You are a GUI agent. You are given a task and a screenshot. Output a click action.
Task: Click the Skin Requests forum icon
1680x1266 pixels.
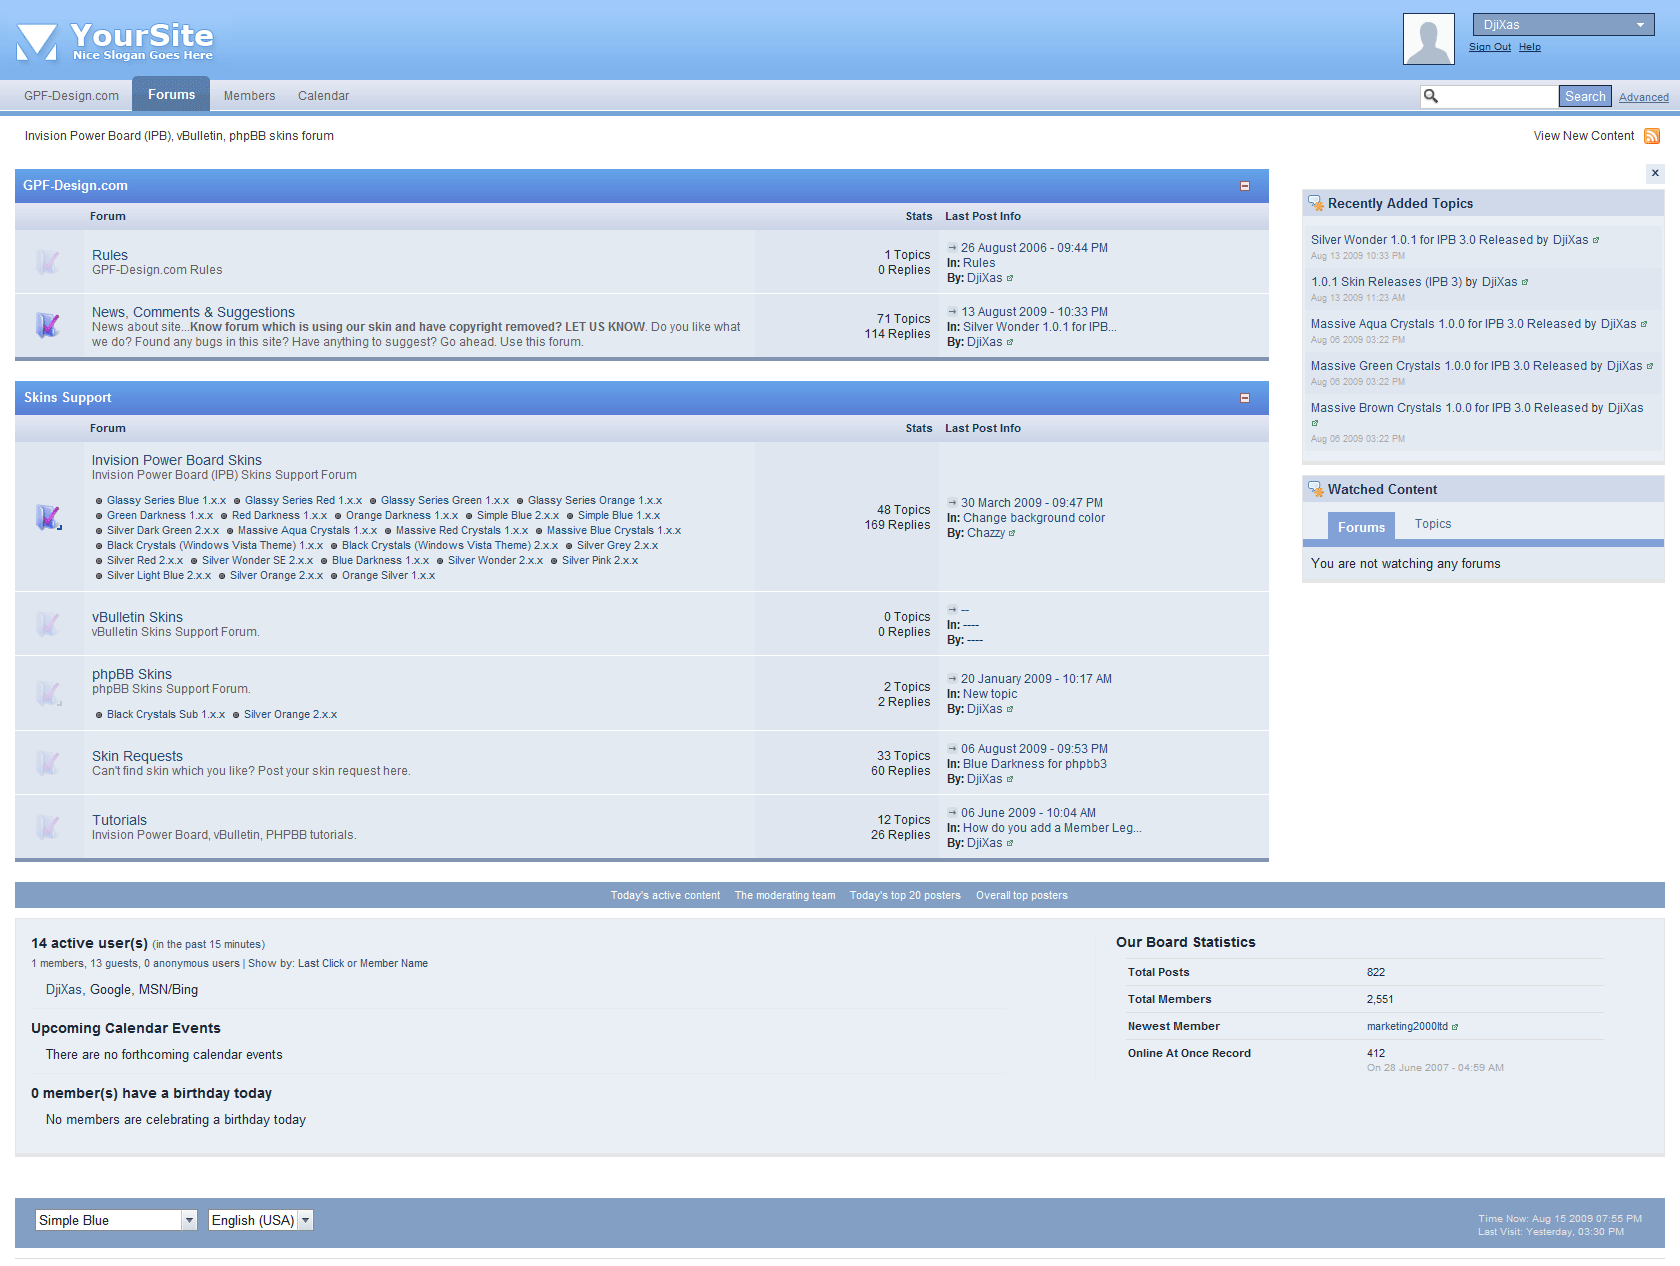pos(47,763)
